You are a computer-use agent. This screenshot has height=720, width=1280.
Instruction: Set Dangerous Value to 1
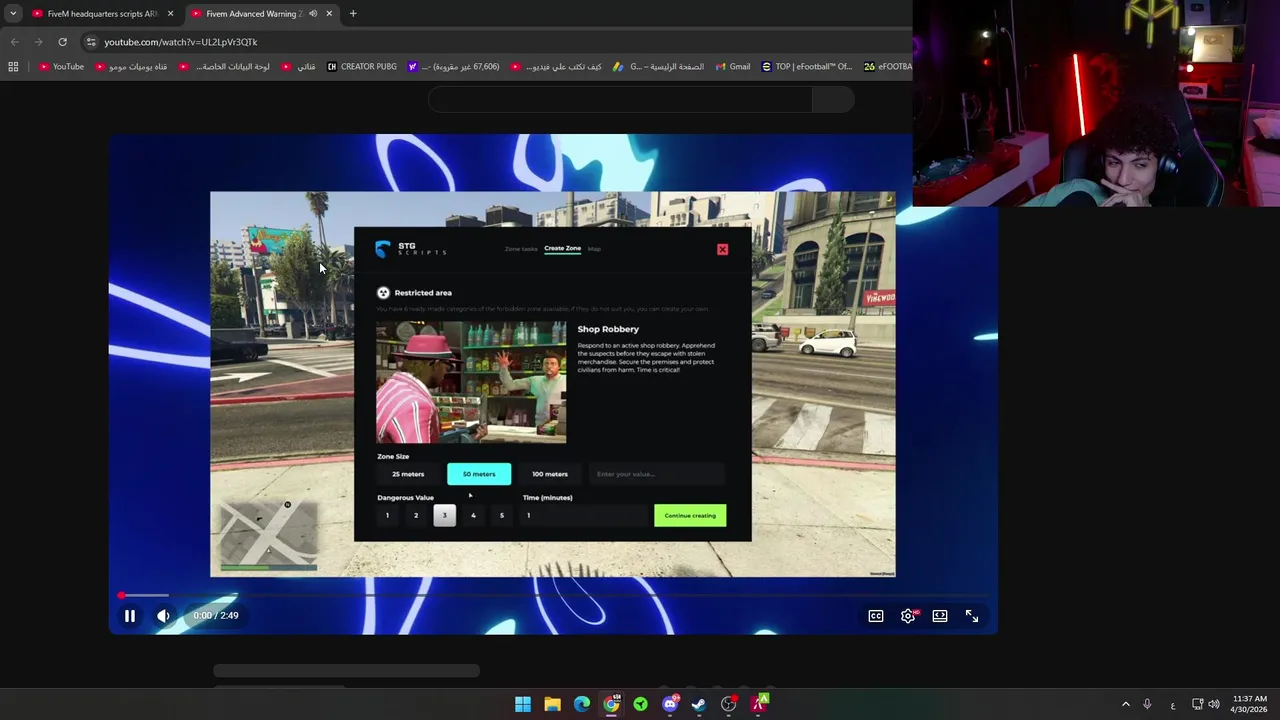pyautogui.click(x=387, y=515)
